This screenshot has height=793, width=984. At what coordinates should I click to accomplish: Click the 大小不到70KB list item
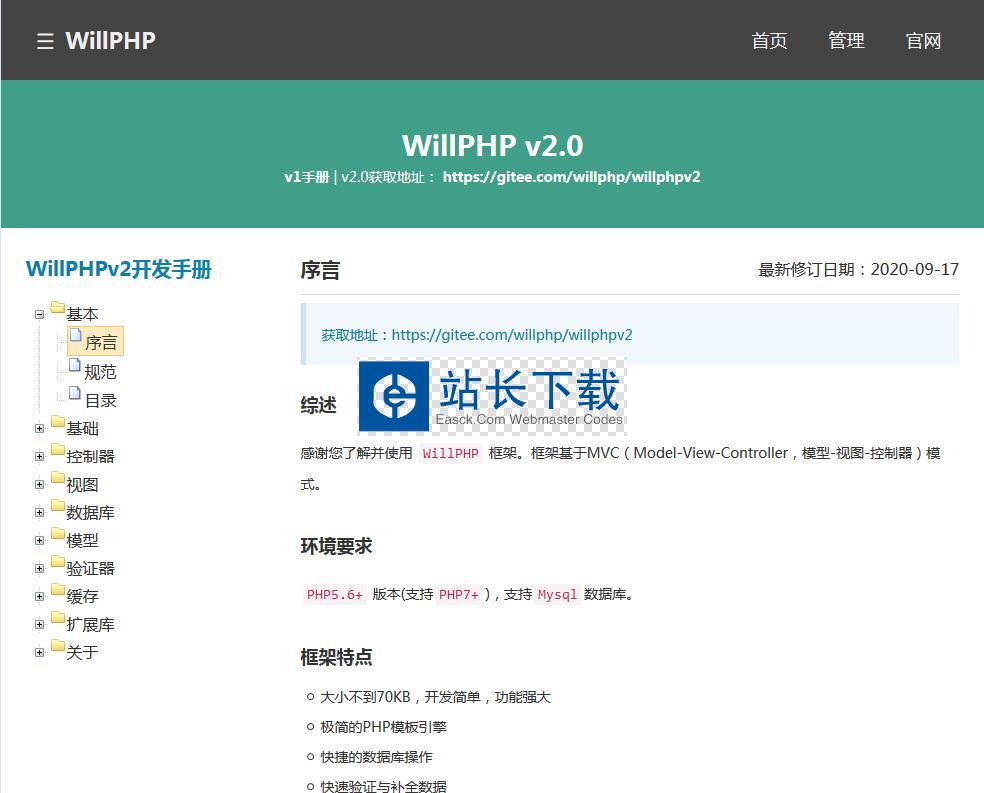coord(435,697)
